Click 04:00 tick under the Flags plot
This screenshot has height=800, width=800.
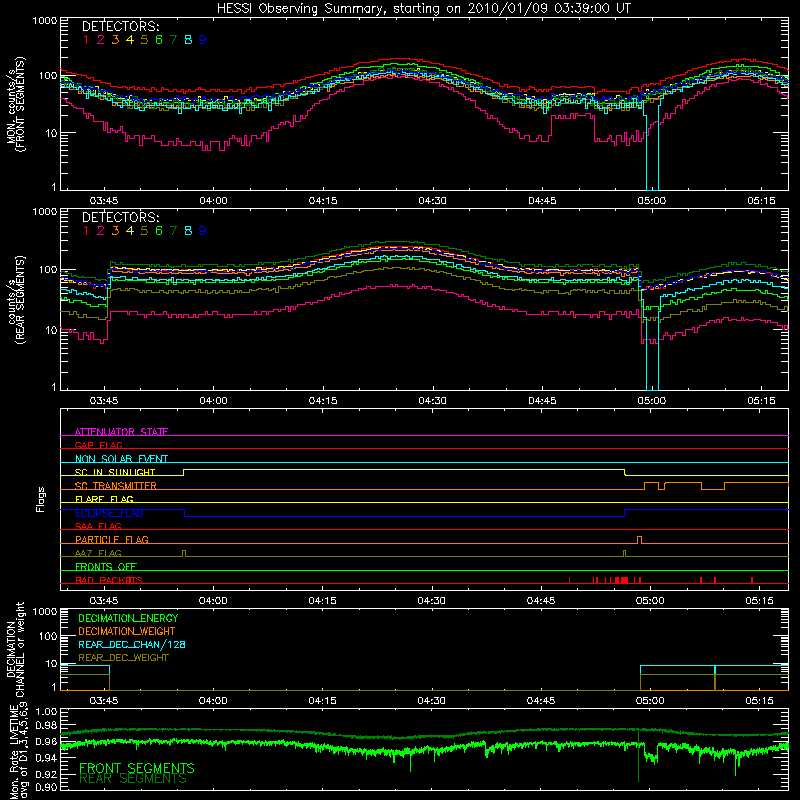[213, 601]
